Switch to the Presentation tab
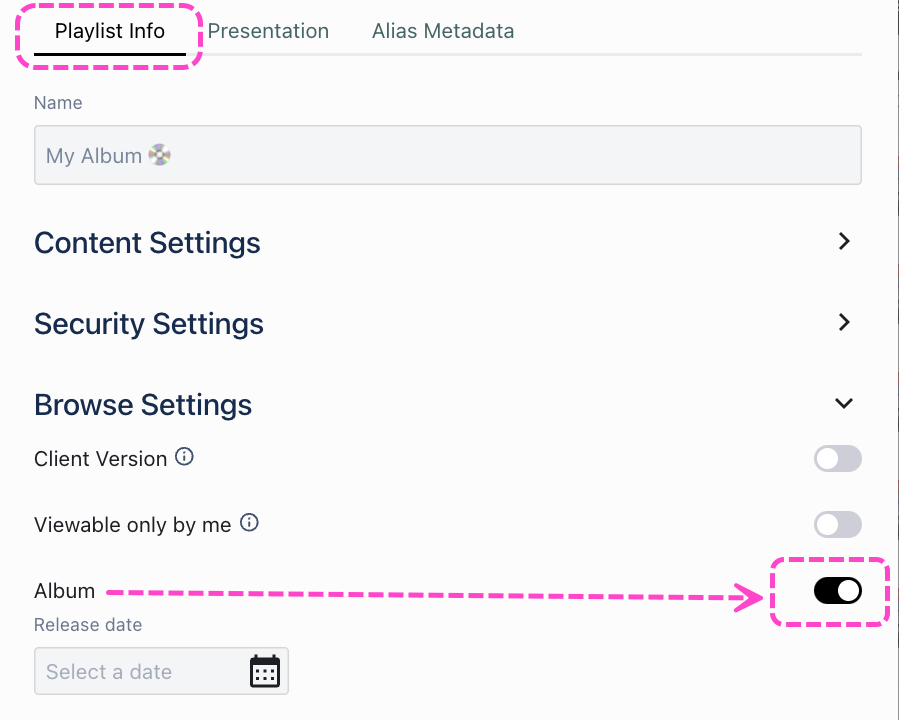Image resolution: width=899 pixels, height=720 pixels. pos(268,31)
